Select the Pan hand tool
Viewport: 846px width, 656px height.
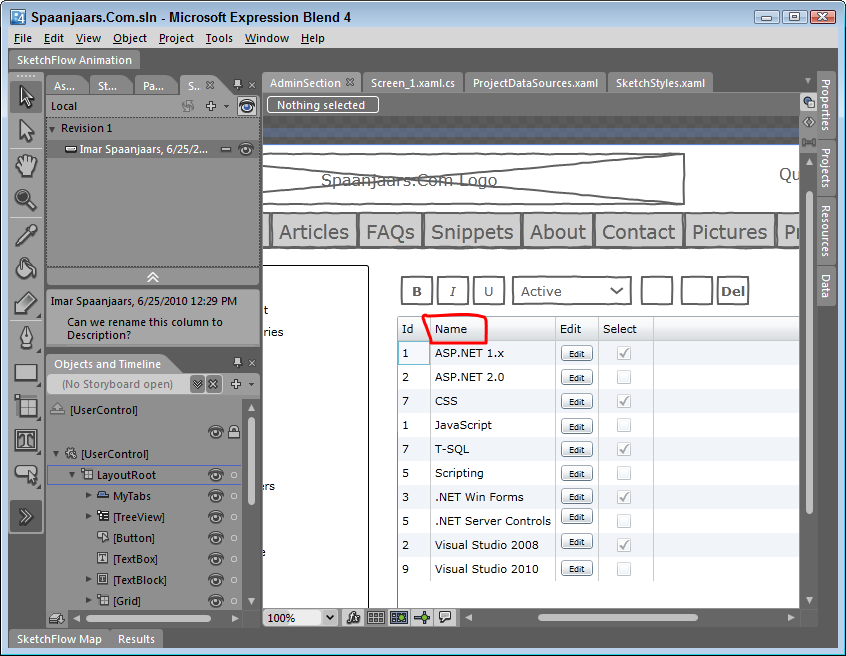pyautogui.click(x=26, y=165)
